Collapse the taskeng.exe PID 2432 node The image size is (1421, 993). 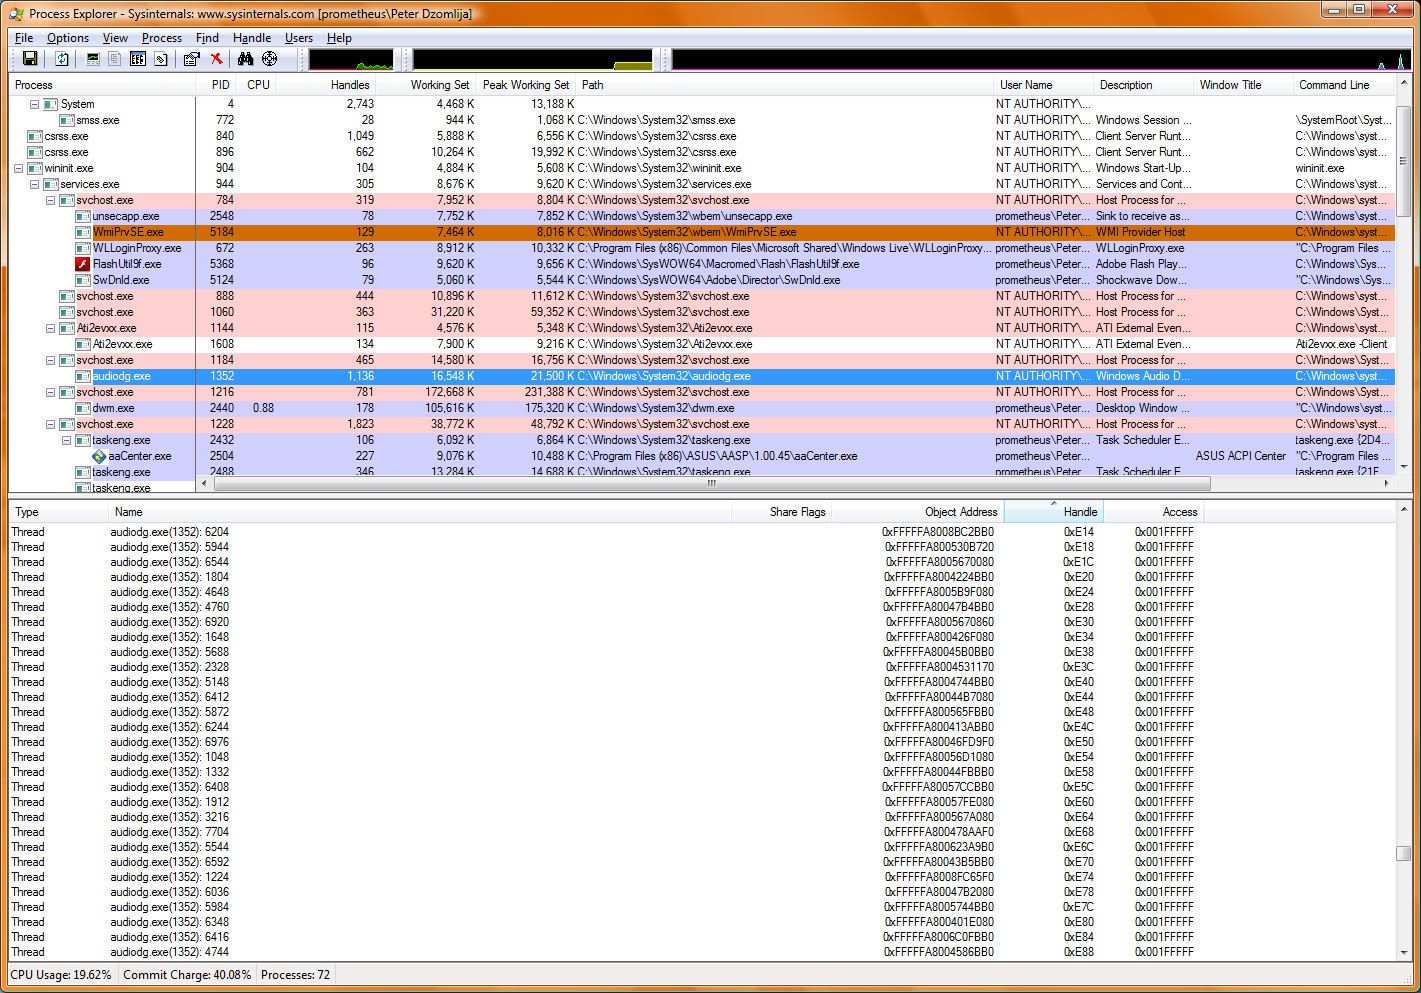coord(66,440)
